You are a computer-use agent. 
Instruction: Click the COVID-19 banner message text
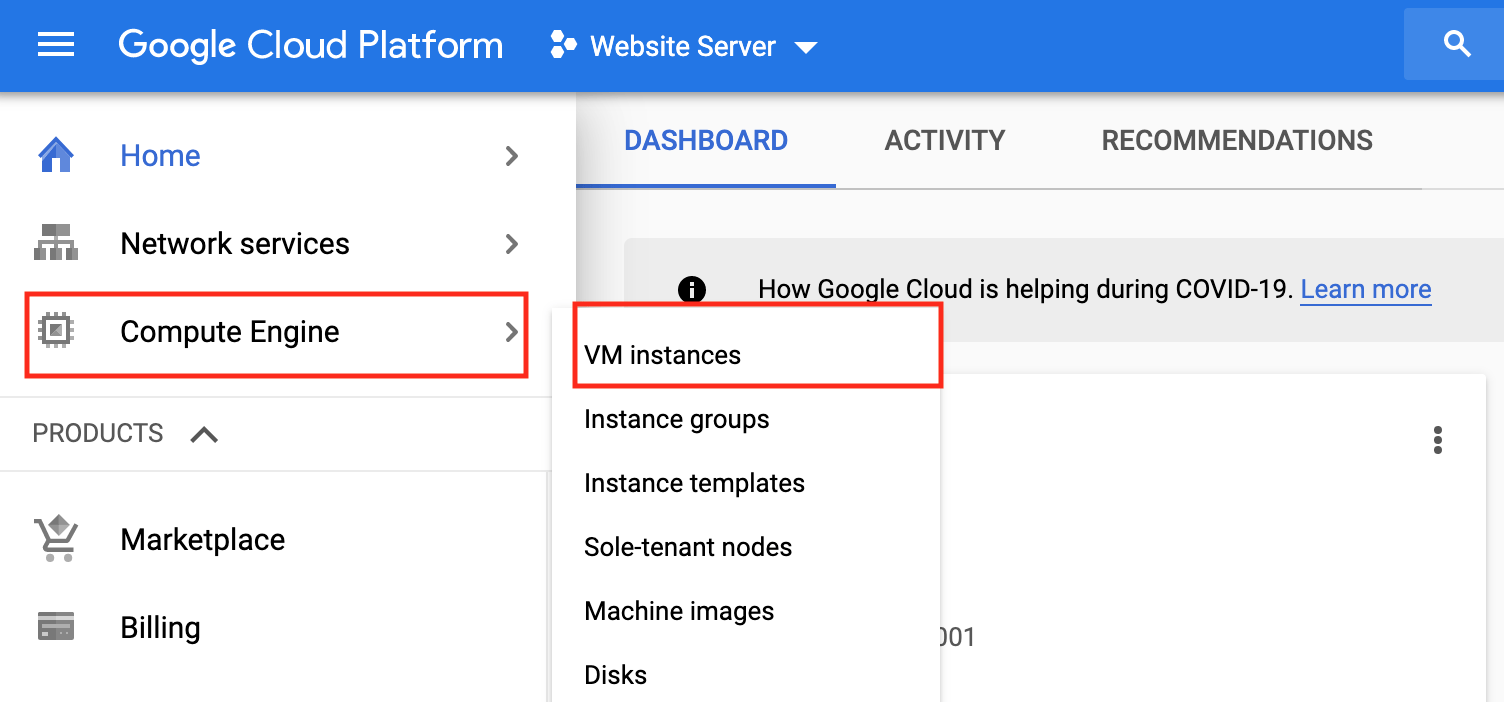[1025, 290]
